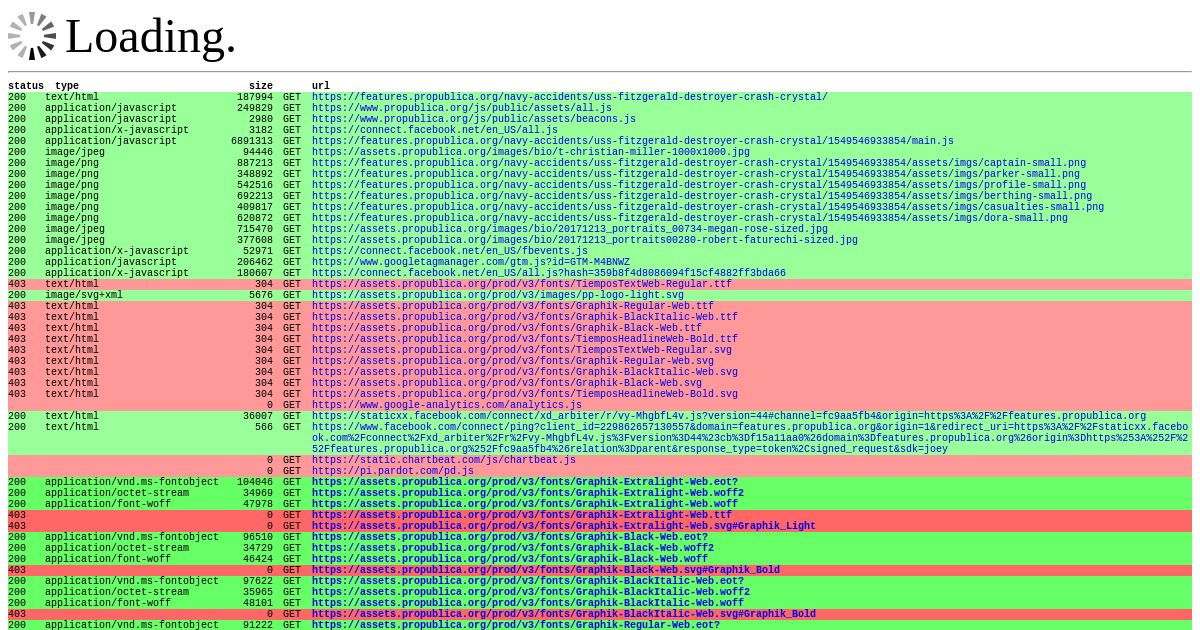The height and width of the screenshot is (630, 1200).
Task: Open the pi.pardot.com/pd.js link
Action: point(393,471)
